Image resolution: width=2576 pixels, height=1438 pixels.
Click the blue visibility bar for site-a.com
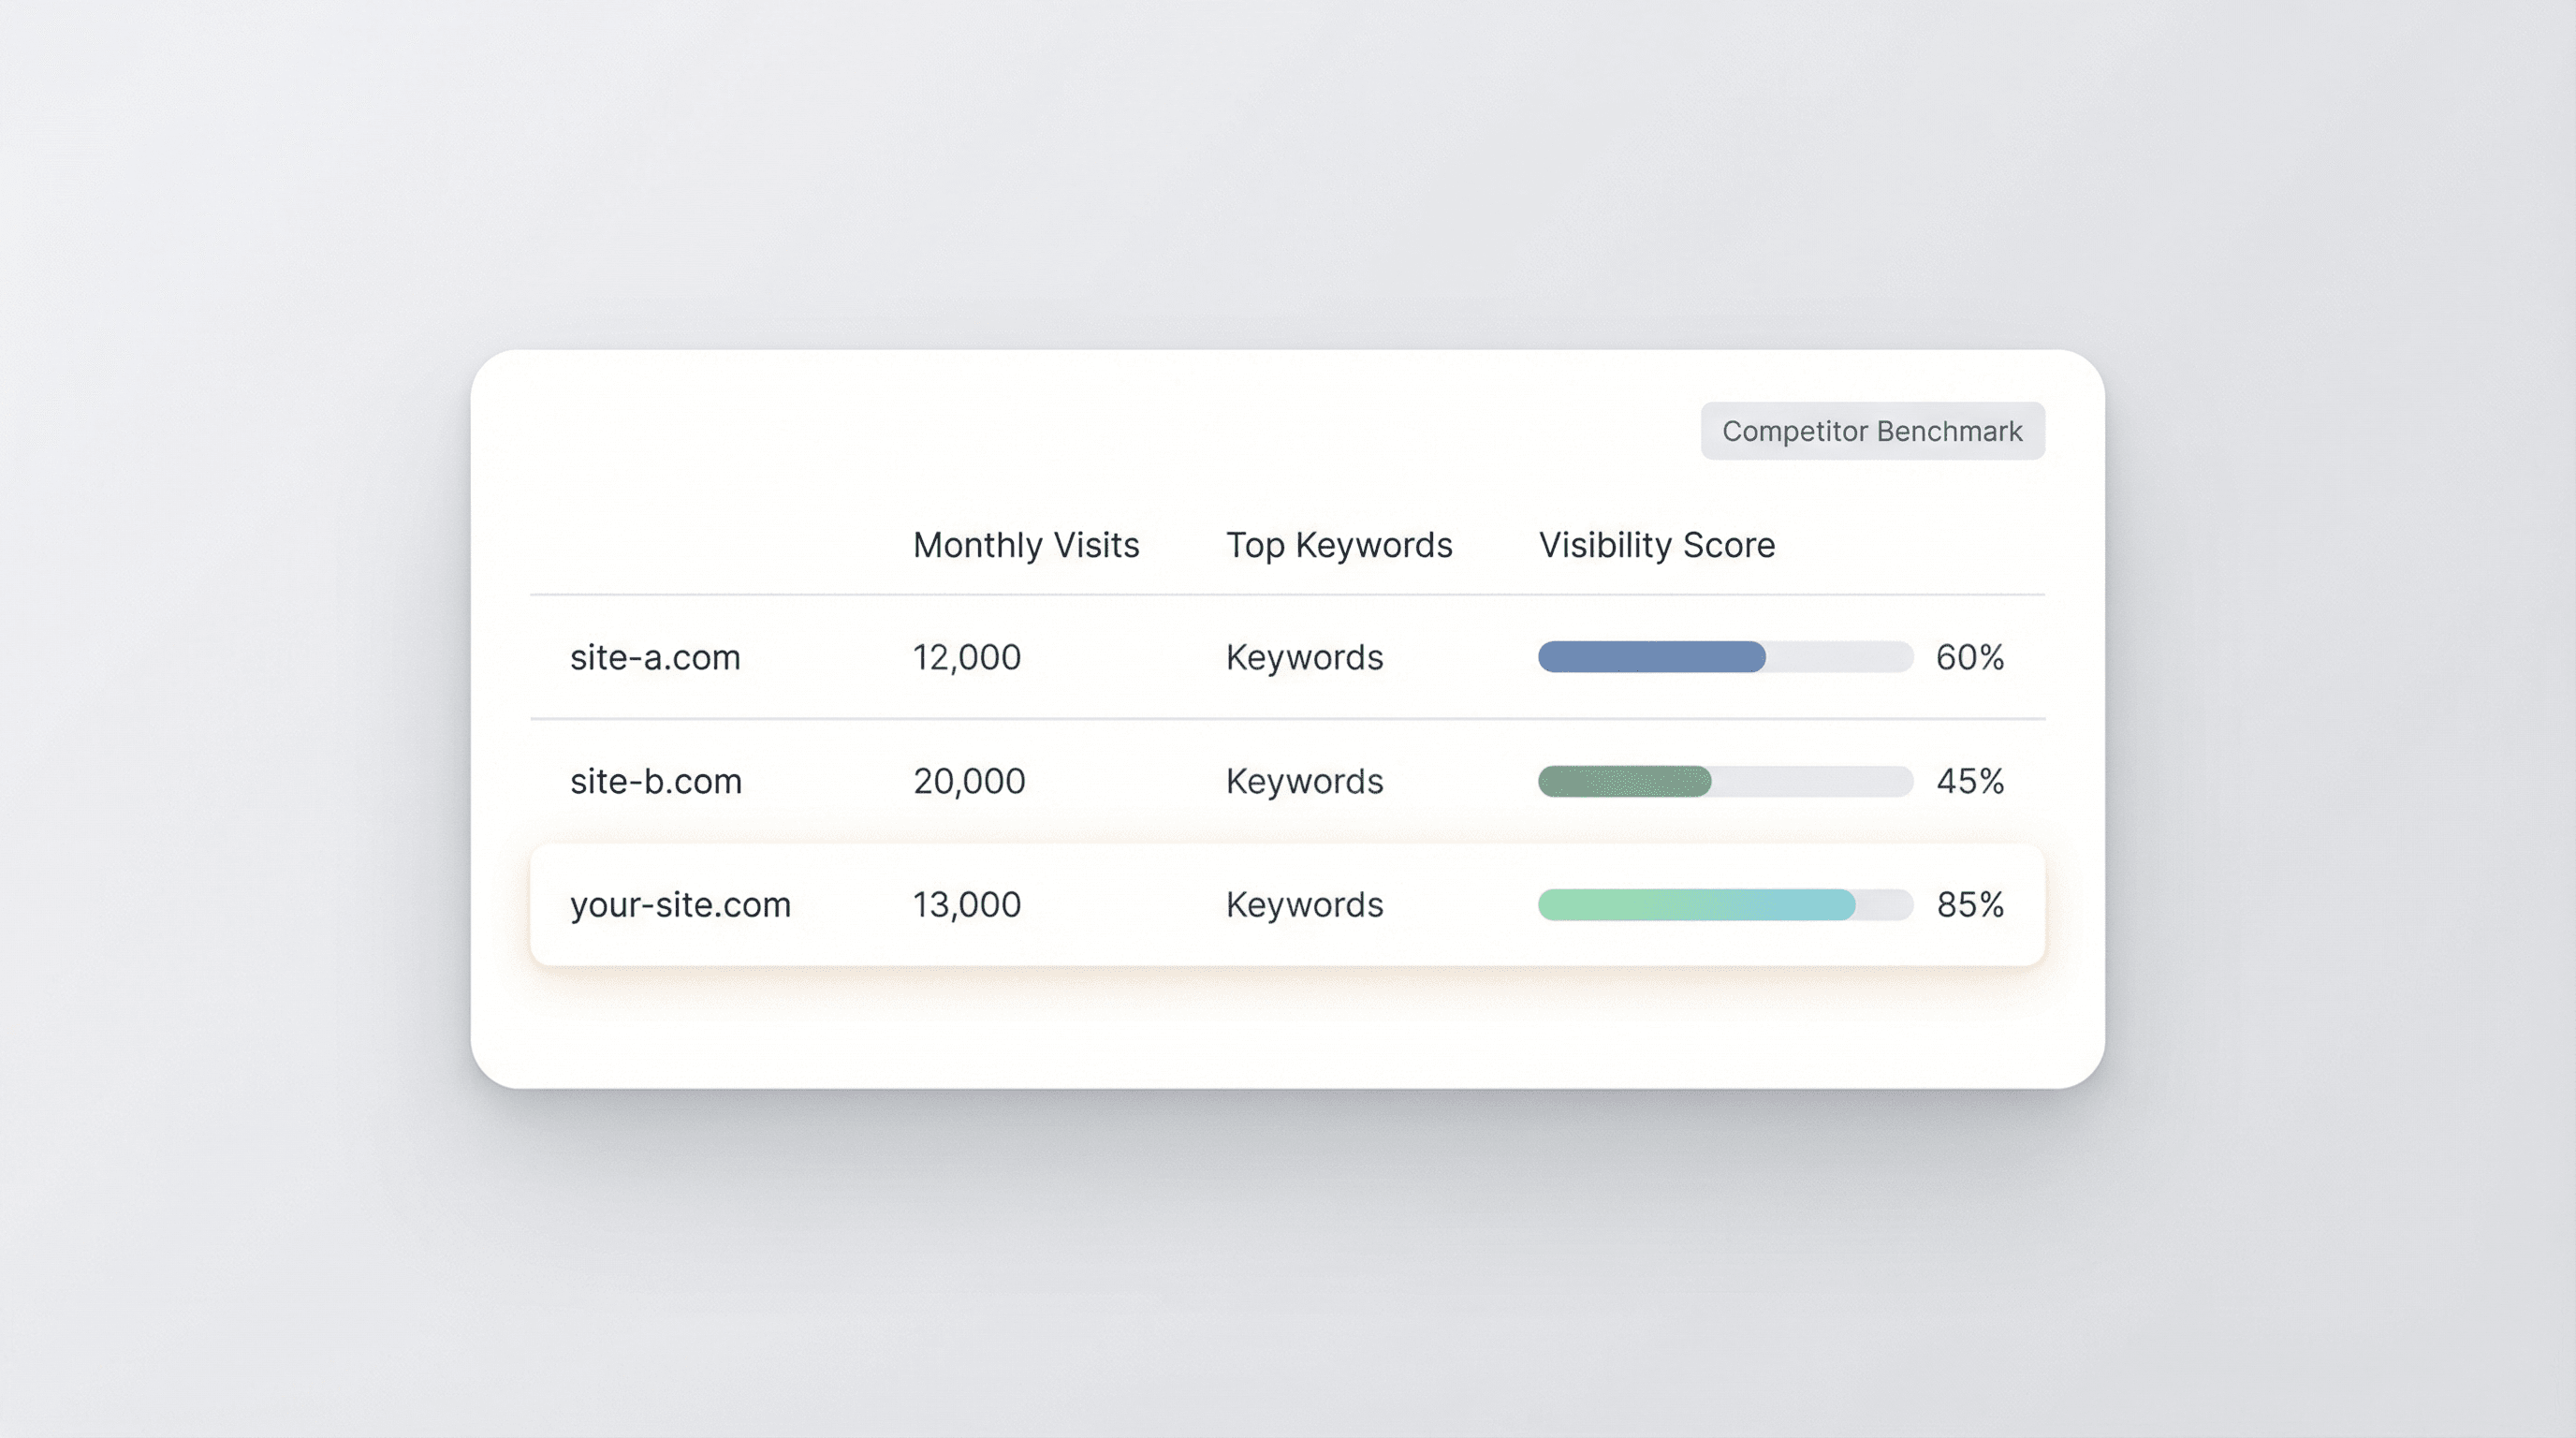pyautogui.click(x=1651, y=657)
